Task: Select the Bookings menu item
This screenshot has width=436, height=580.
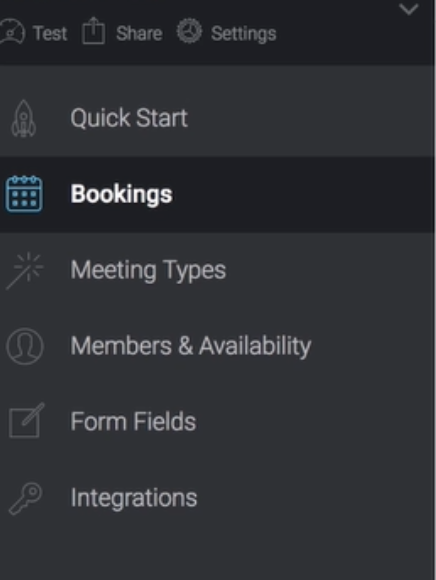Action: coord(217,195)
